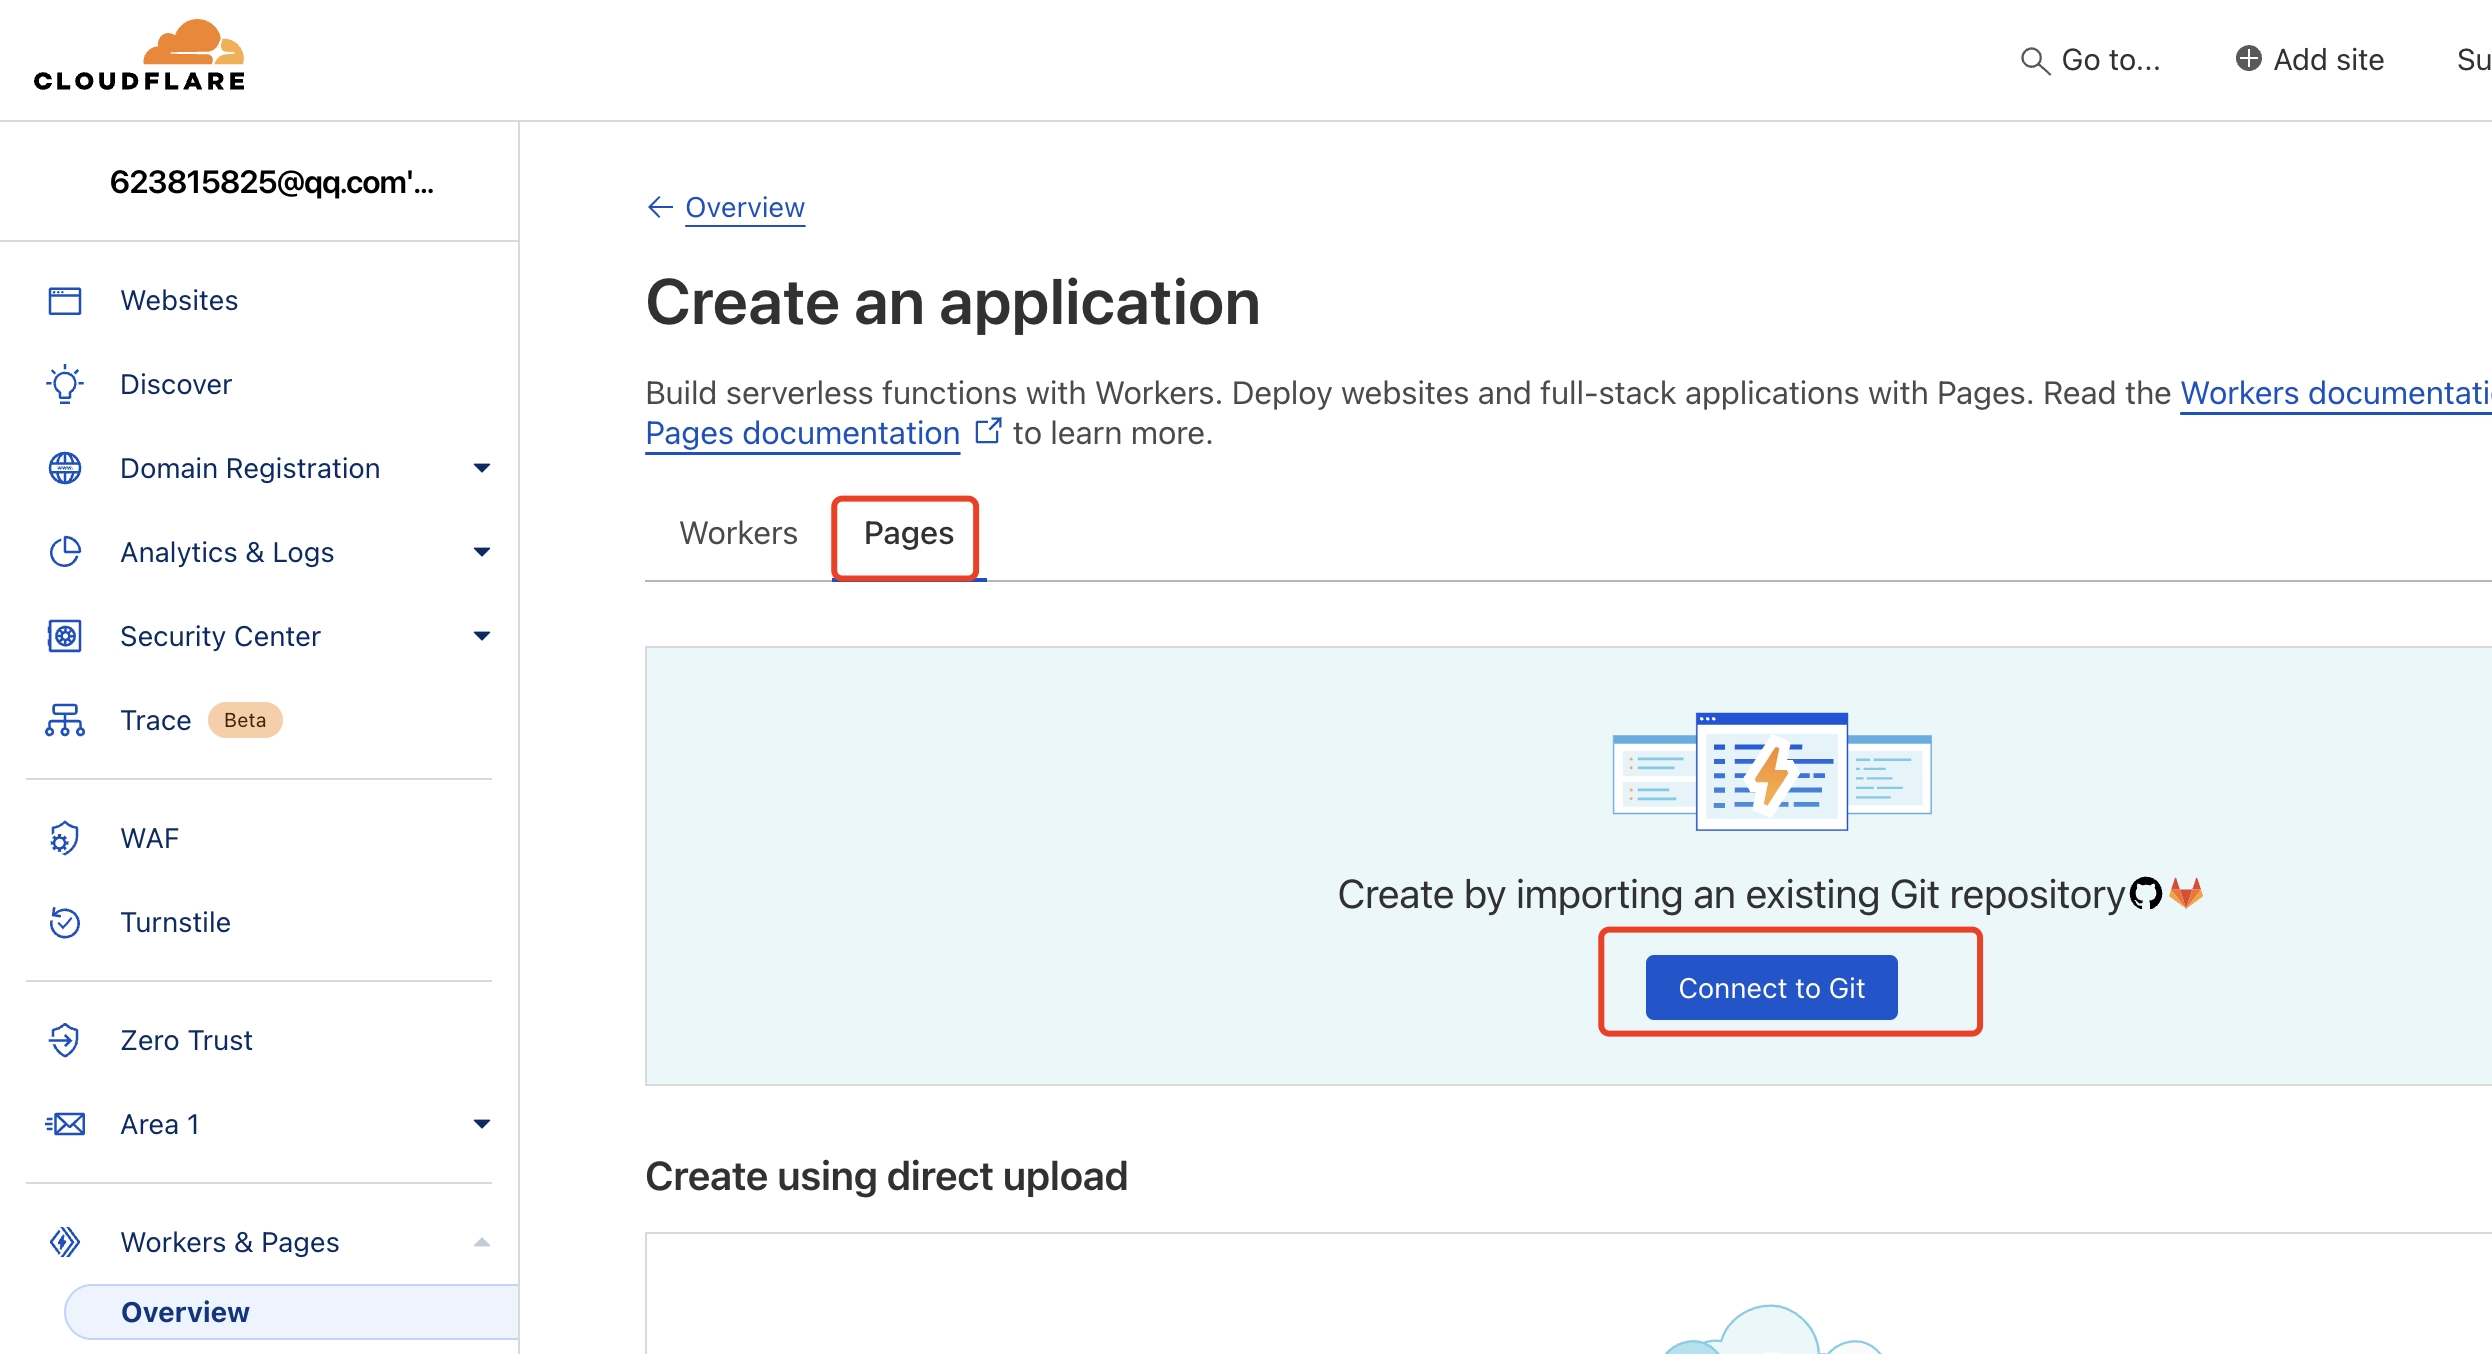Click the back arrow beside Overview

coord(660,207)
